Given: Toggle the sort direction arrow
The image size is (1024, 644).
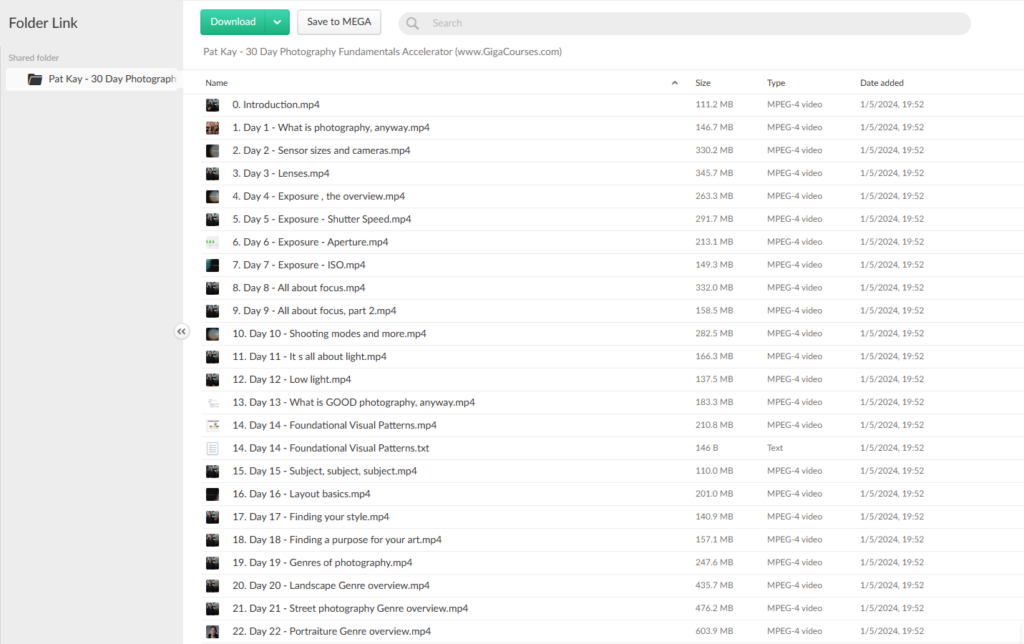Looking at the screenshot, I should tap(674, 83).
